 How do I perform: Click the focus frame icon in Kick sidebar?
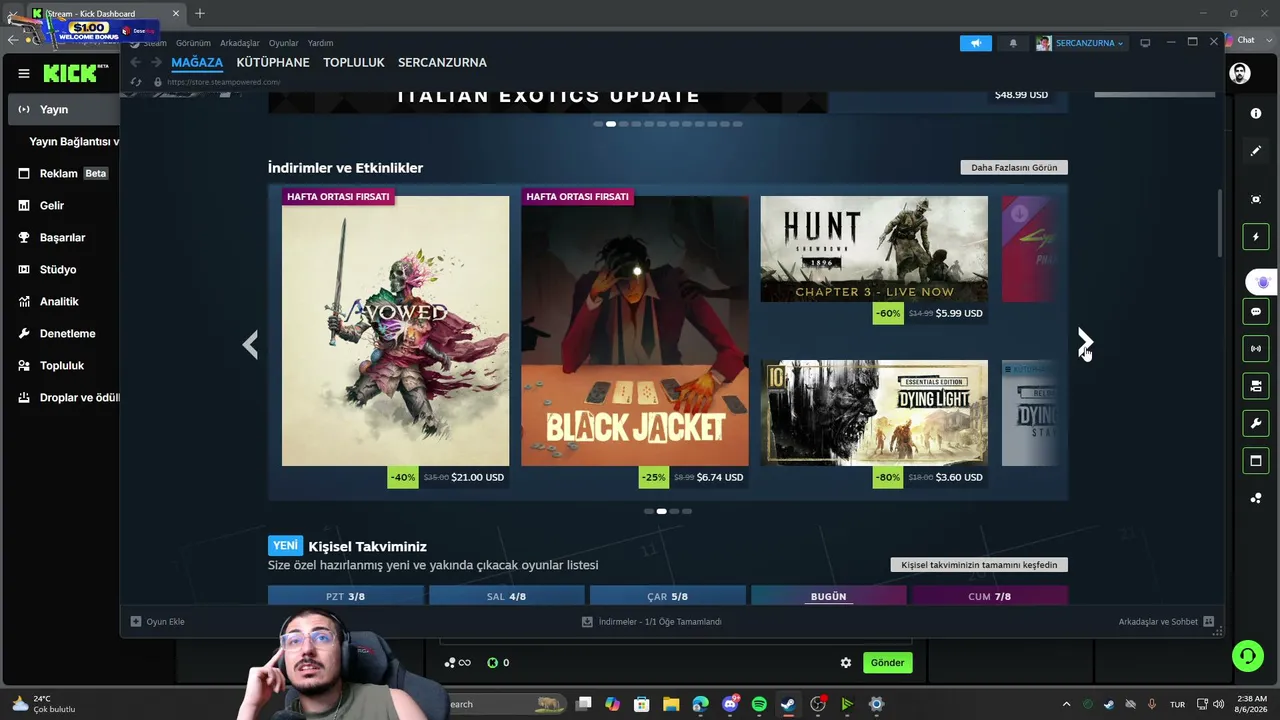pyautogui.click(x=1256, y=199)
